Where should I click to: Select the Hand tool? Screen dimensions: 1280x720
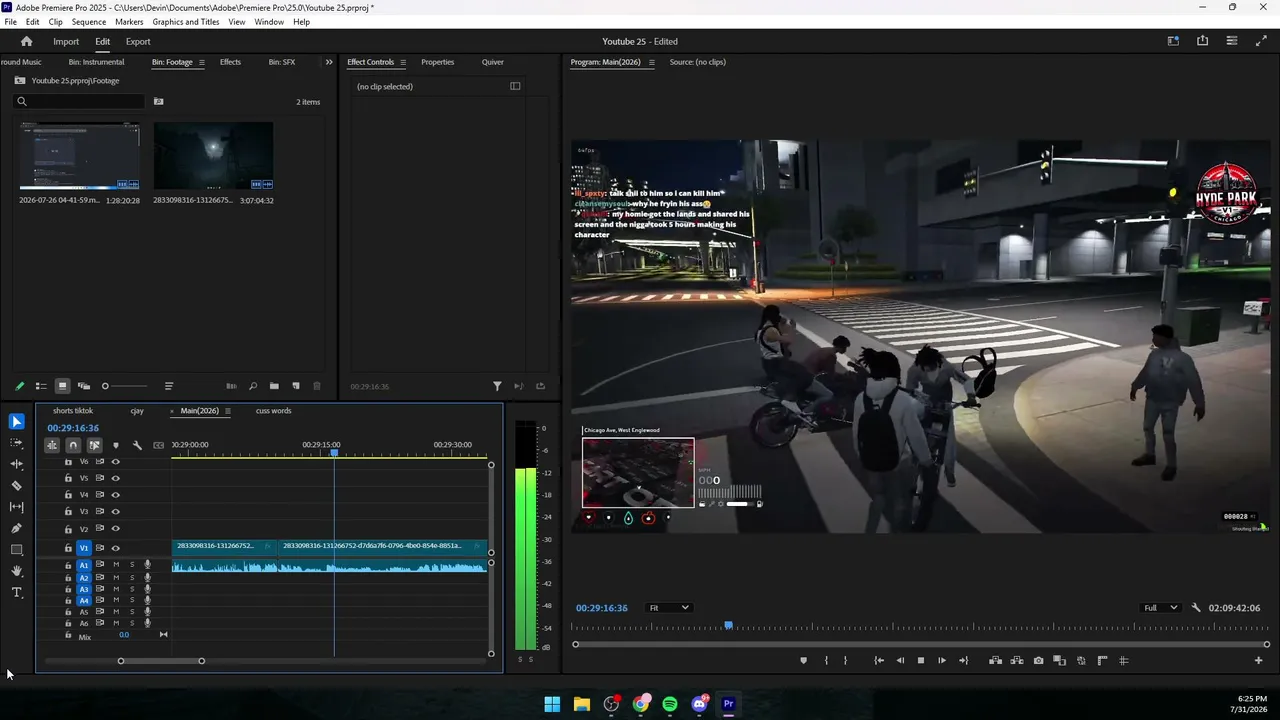pyautogui.click(x=16, y=571)
